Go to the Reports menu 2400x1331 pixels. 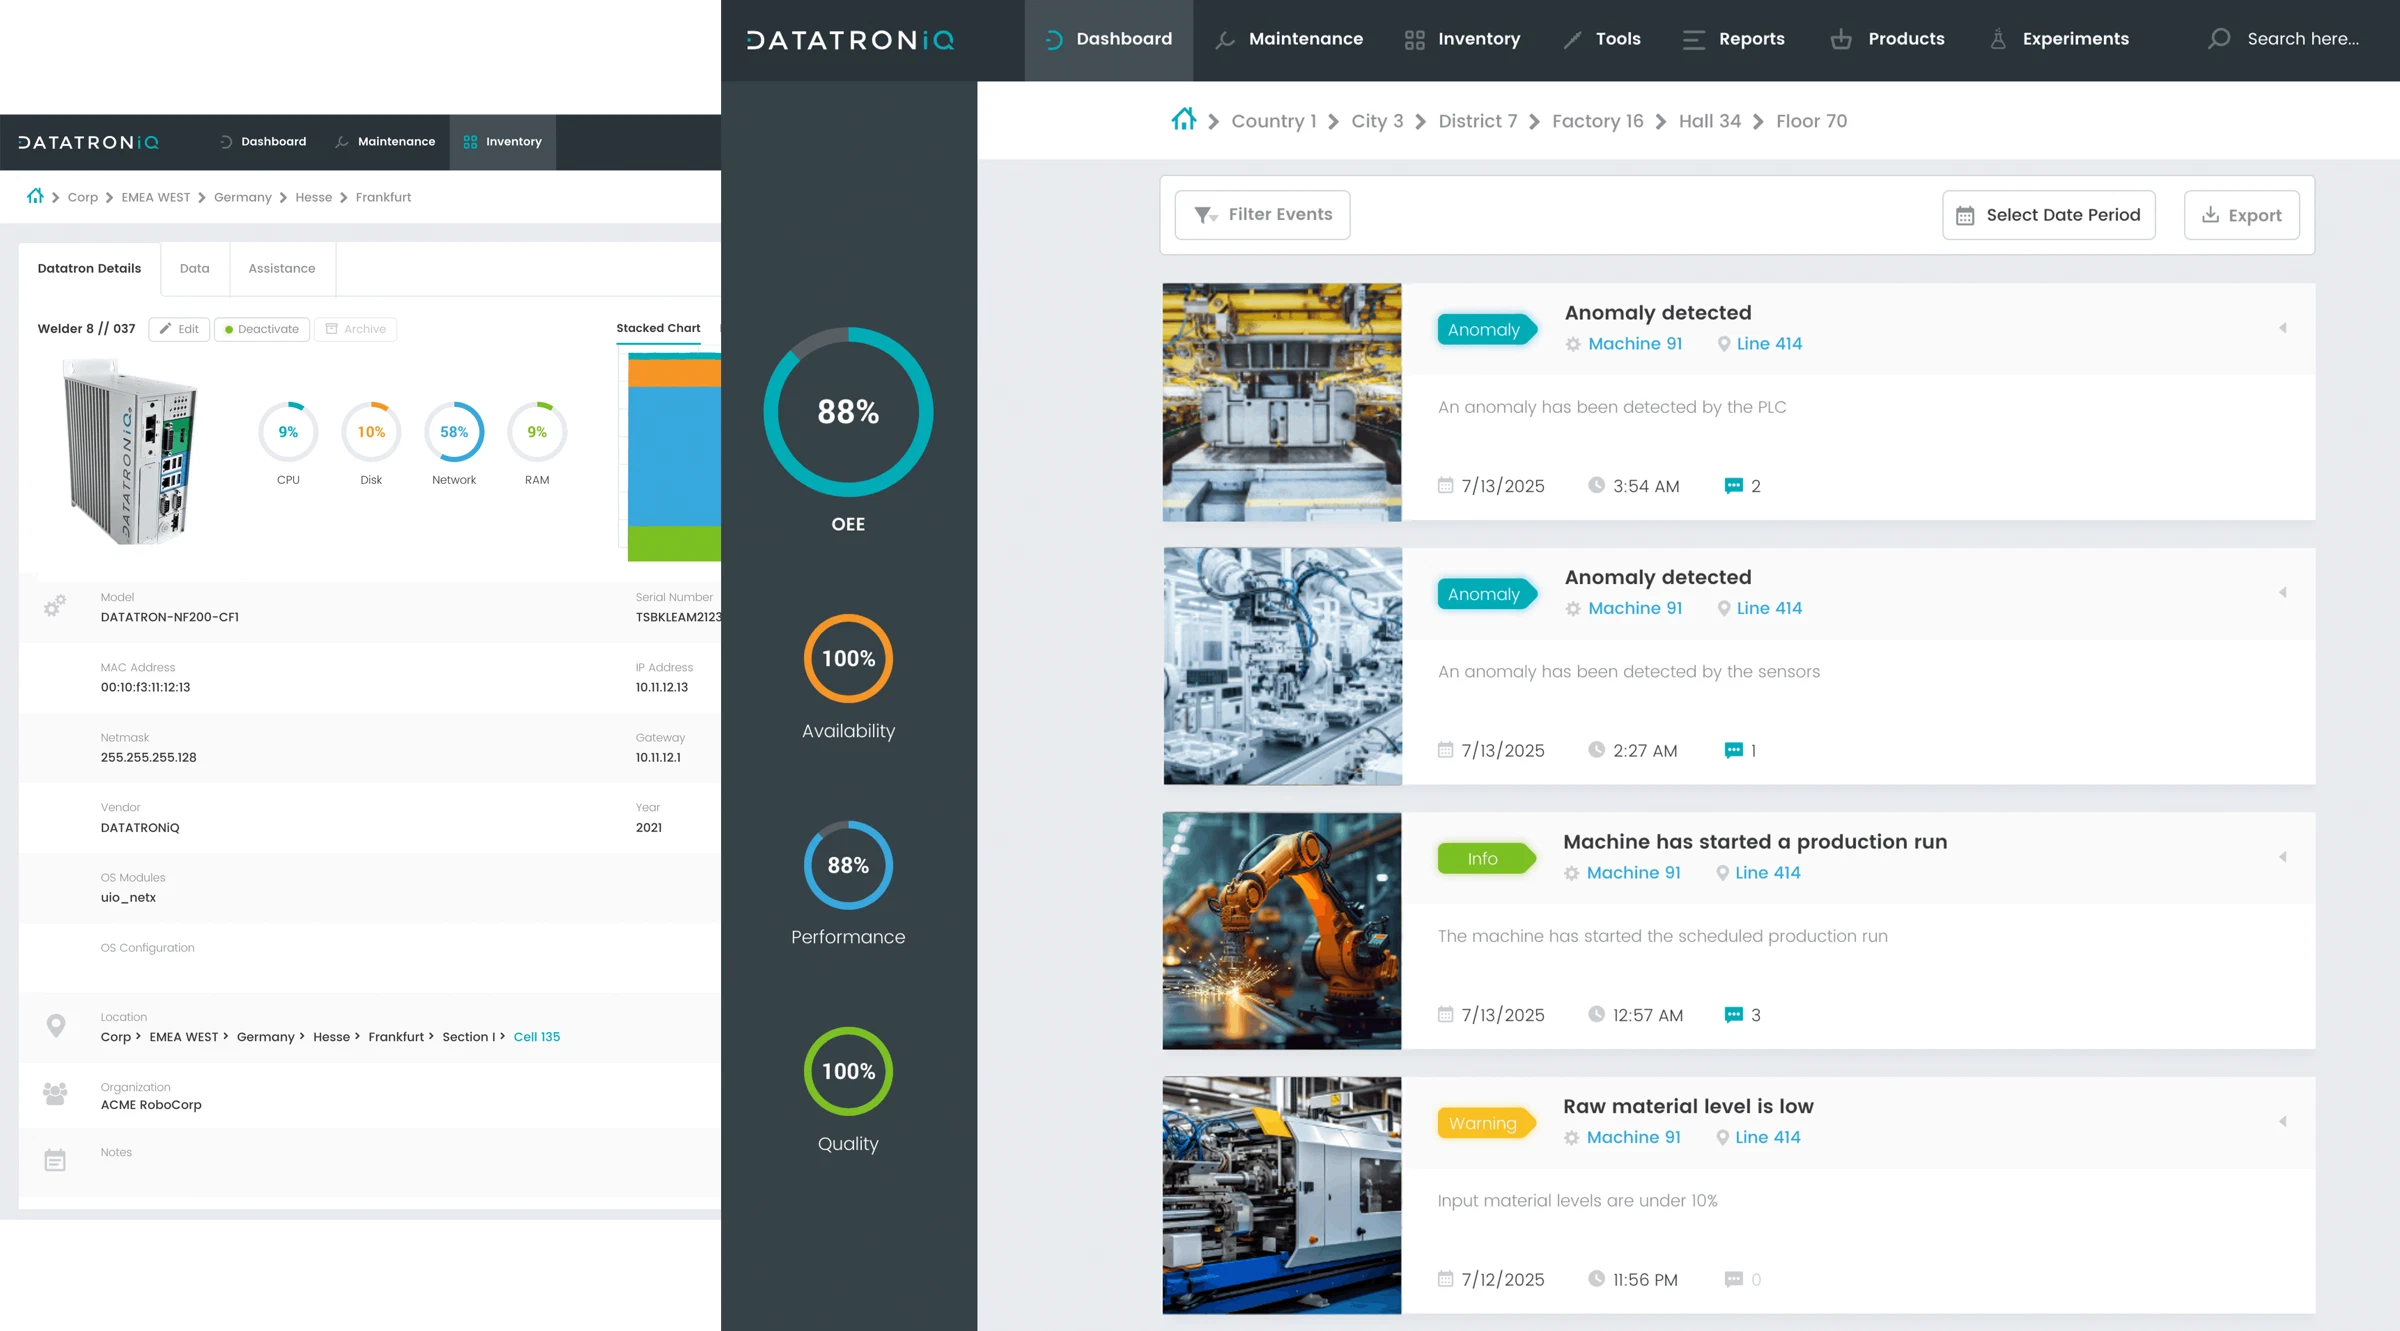[1733, 40]
